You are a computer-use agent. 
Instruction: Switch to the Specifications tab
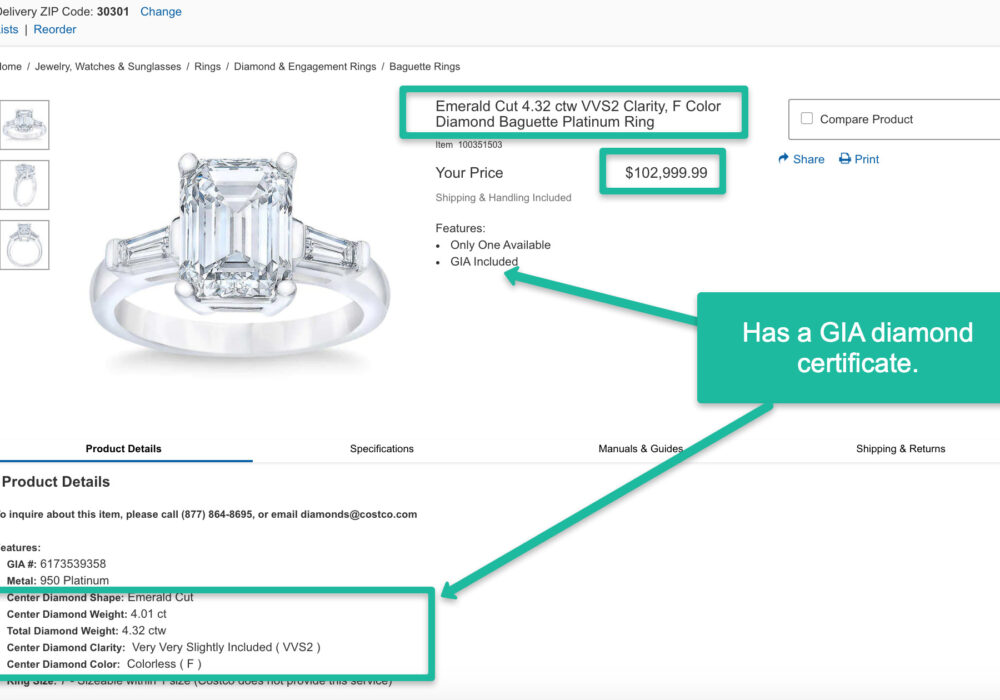(381, 449)
